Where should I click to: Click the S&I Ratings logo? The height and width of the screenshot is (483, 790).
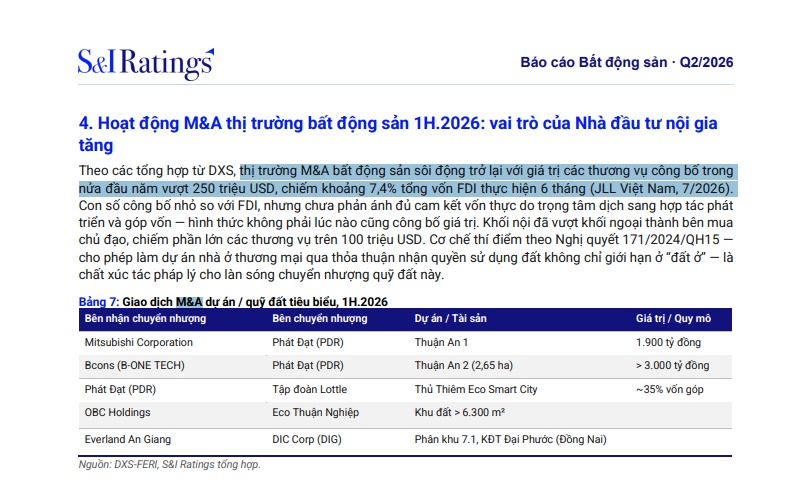click(146, 64)
